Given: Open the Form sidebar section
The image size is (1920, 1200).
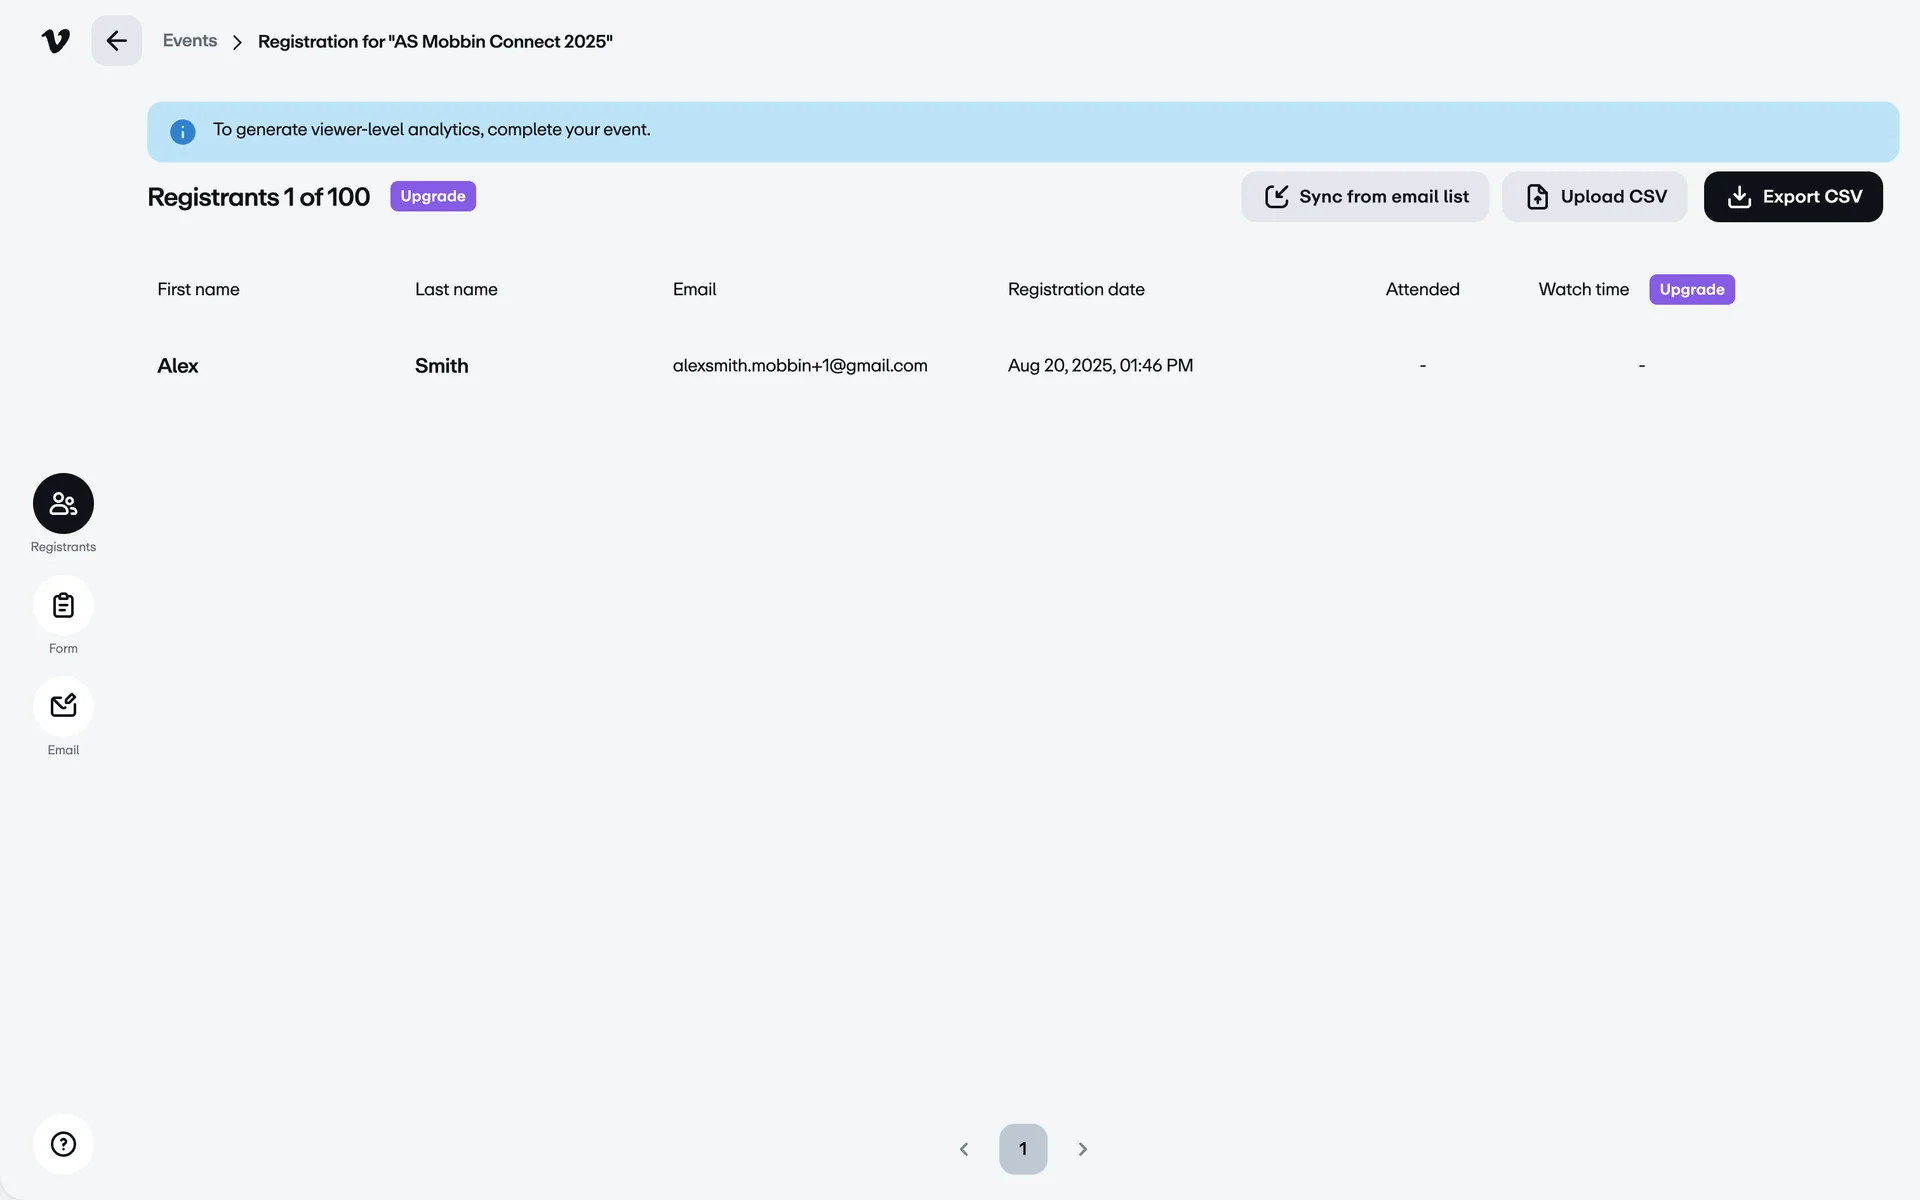Looking at the screenshot, I should pos(63,606).
